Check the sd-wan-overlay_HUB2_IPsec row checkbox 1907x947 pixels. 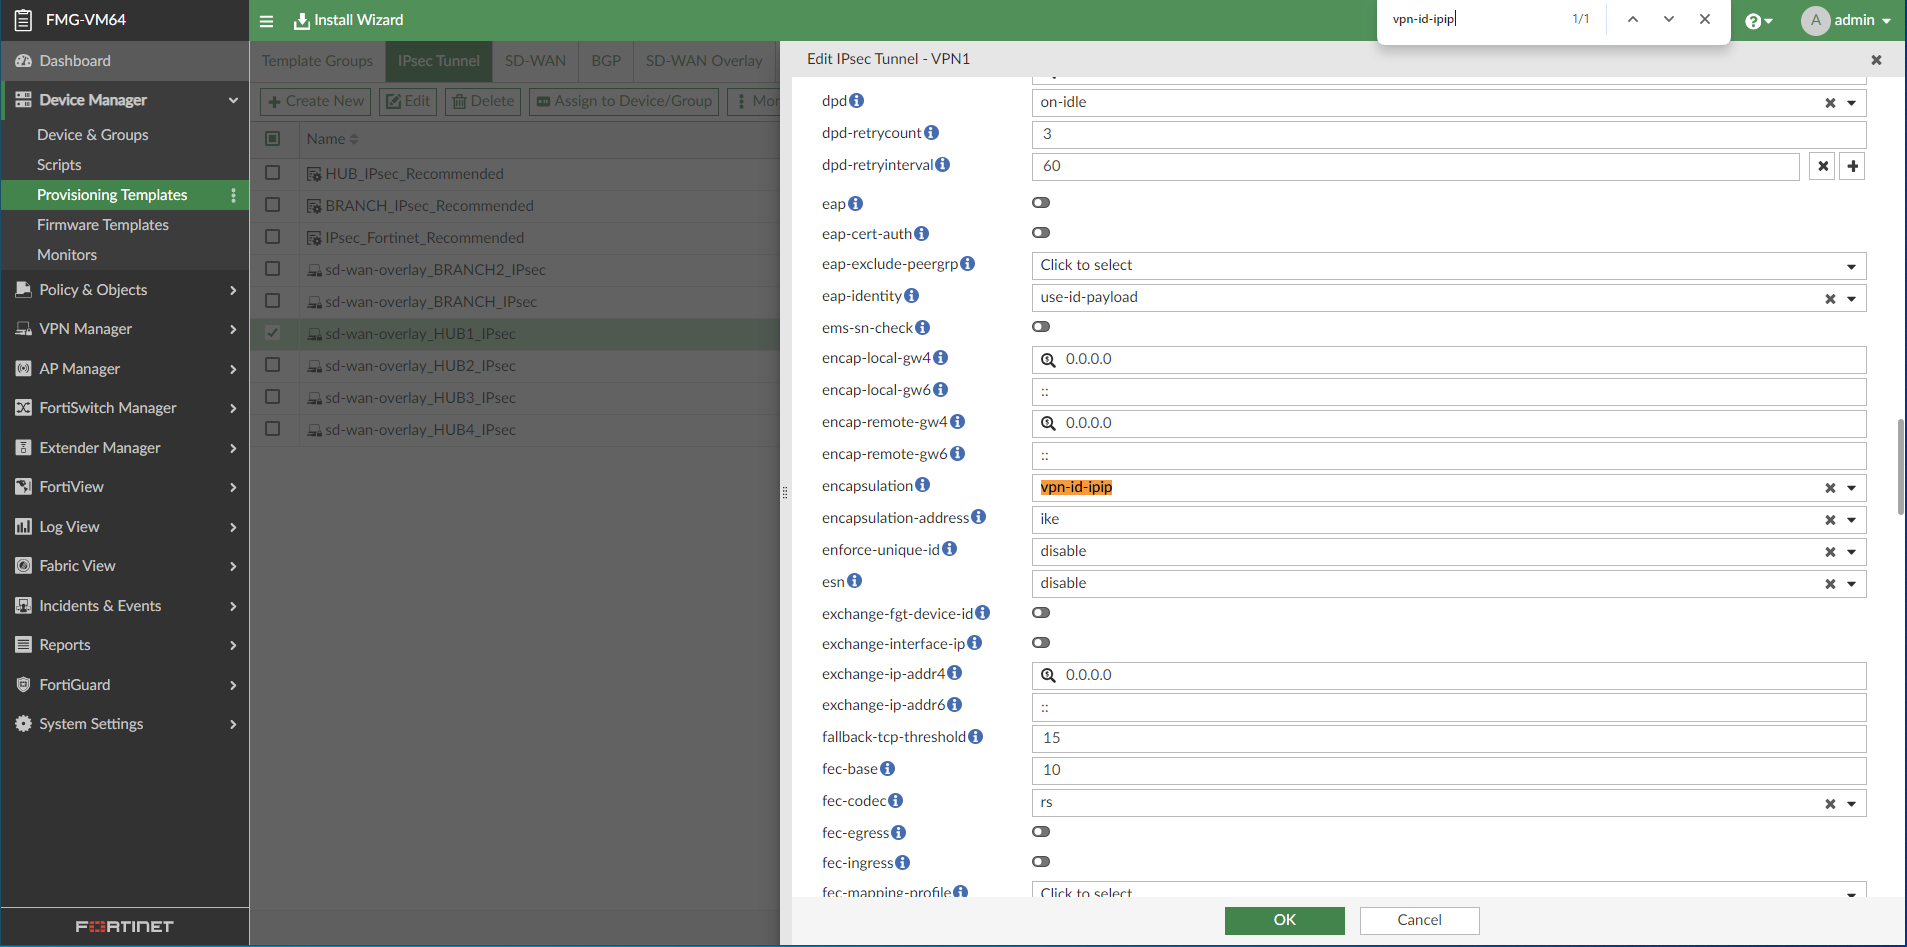point(274,364)
